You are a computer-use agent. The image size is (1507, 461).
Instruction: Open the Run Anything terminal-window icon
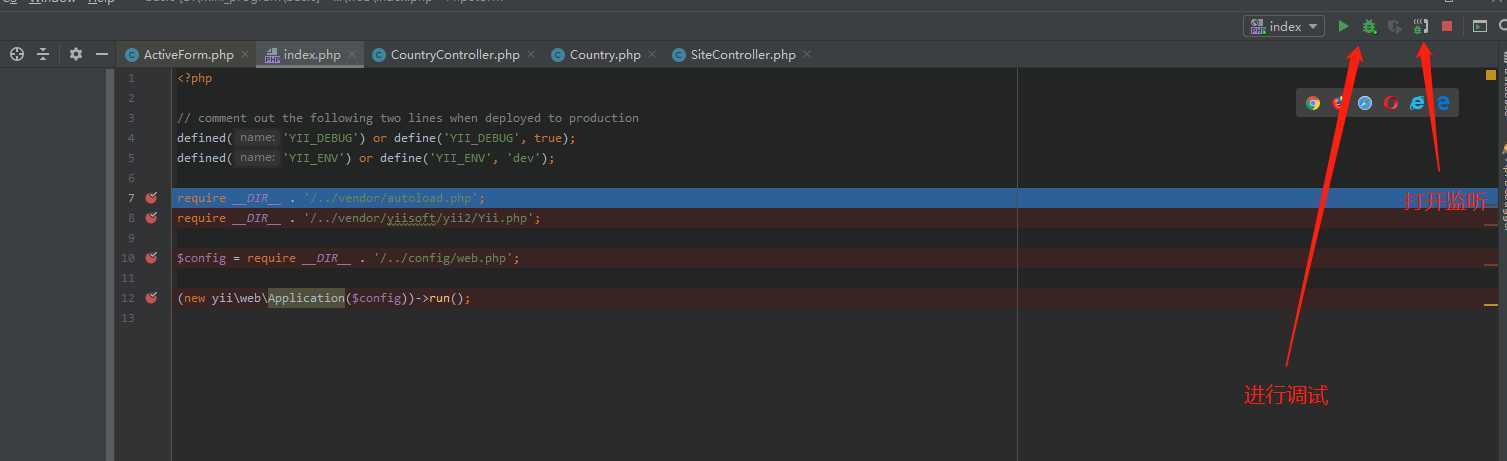(1480, 26)
